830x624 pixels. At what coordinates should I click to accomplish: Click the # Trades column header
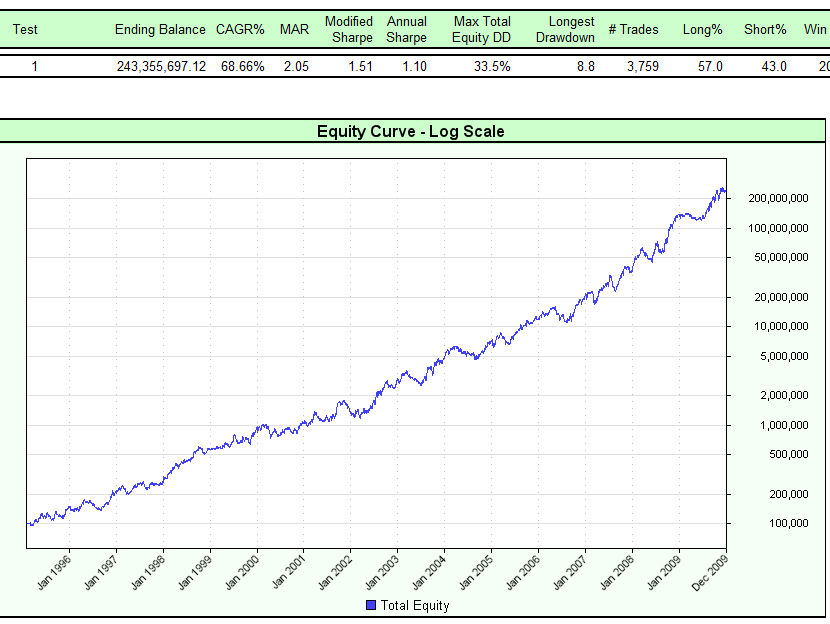633,30
